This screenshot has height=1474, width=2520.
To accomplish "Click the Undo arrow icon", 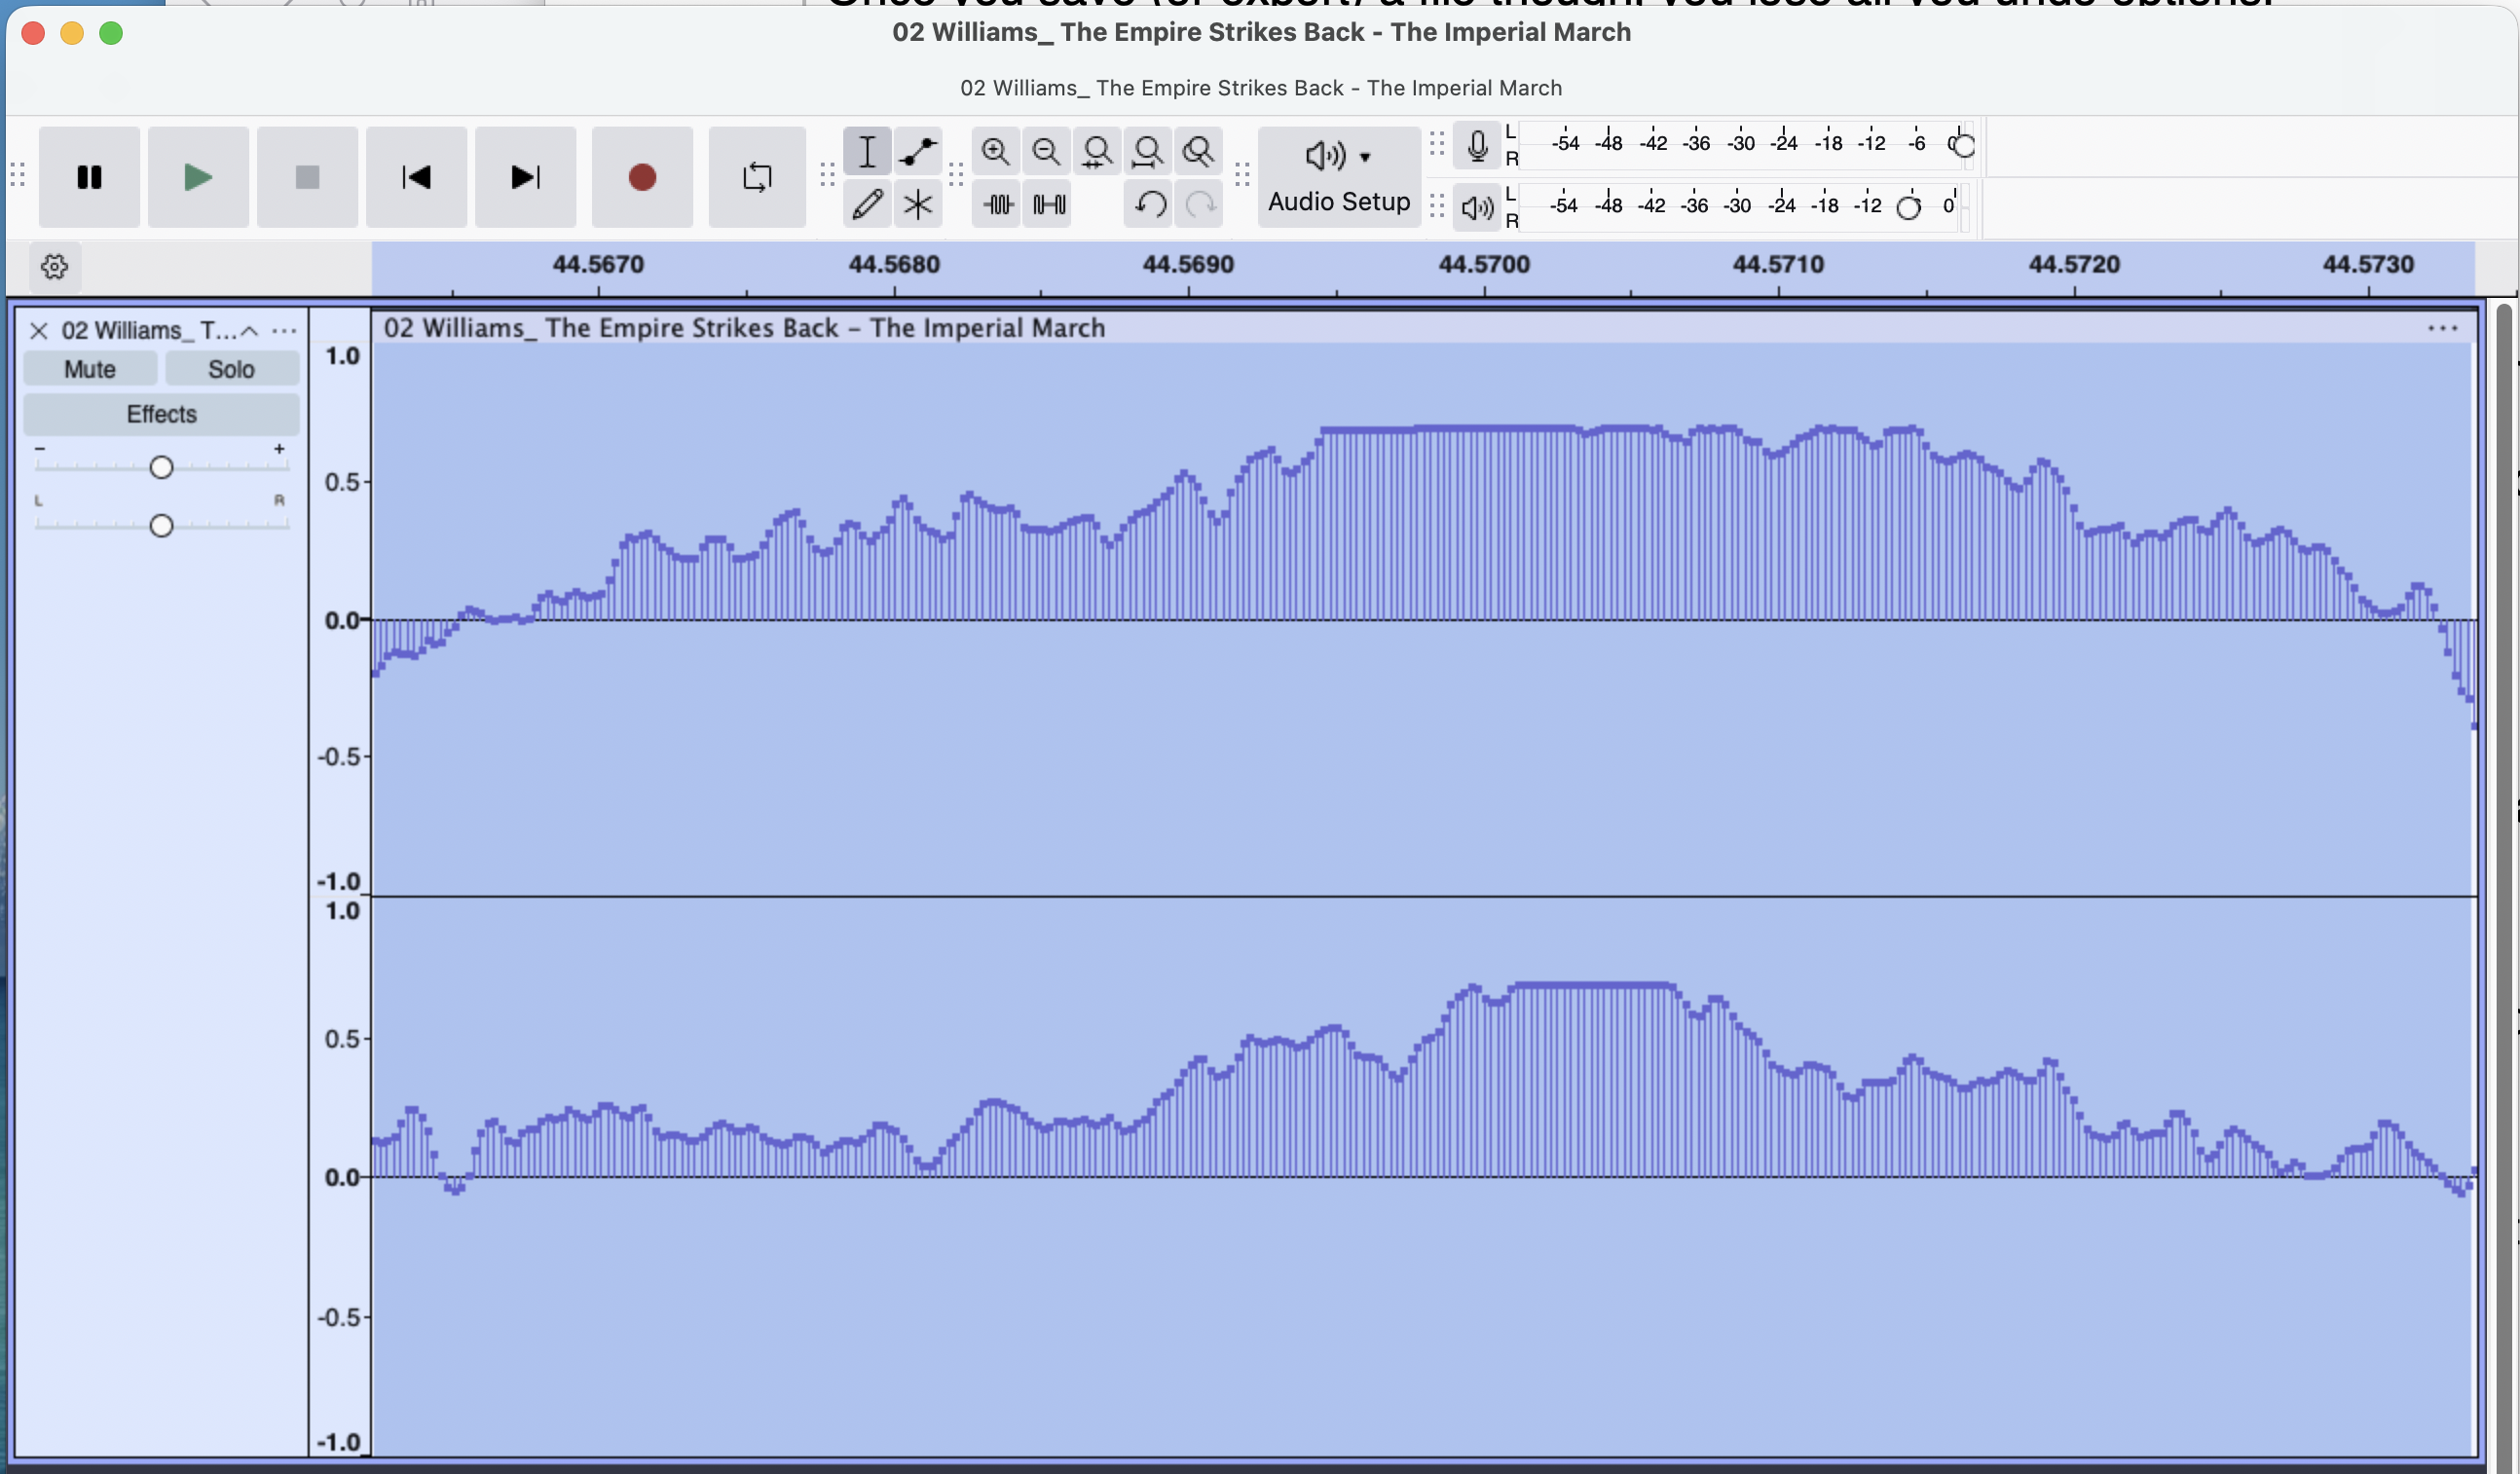I will pyautogui.click(x=1149, y=204).
